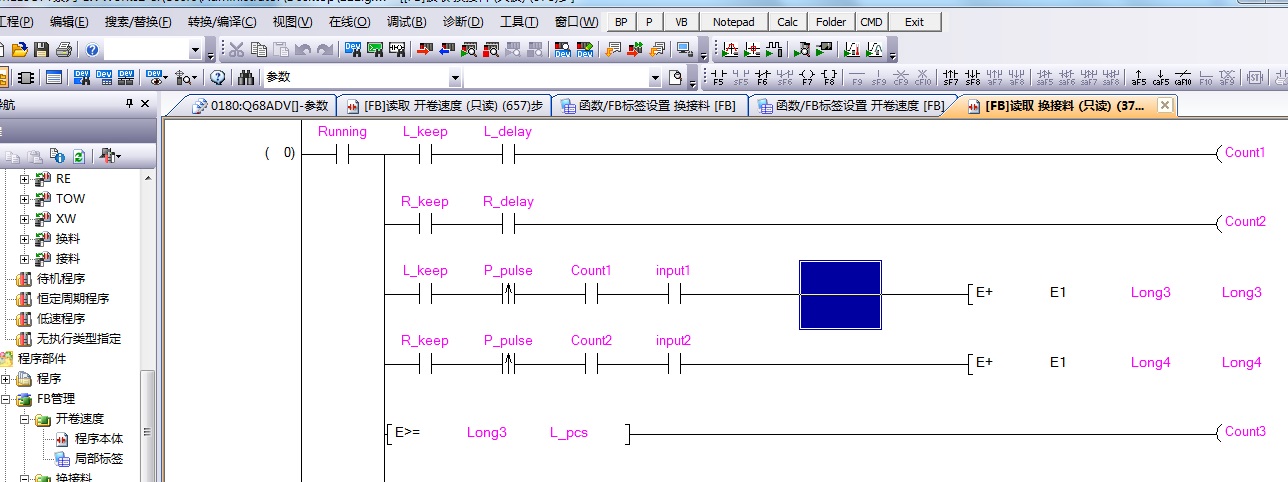Collapse the FB管理 tree node
Viewport: 1288px width, 482px height.
tap(6, 399)
